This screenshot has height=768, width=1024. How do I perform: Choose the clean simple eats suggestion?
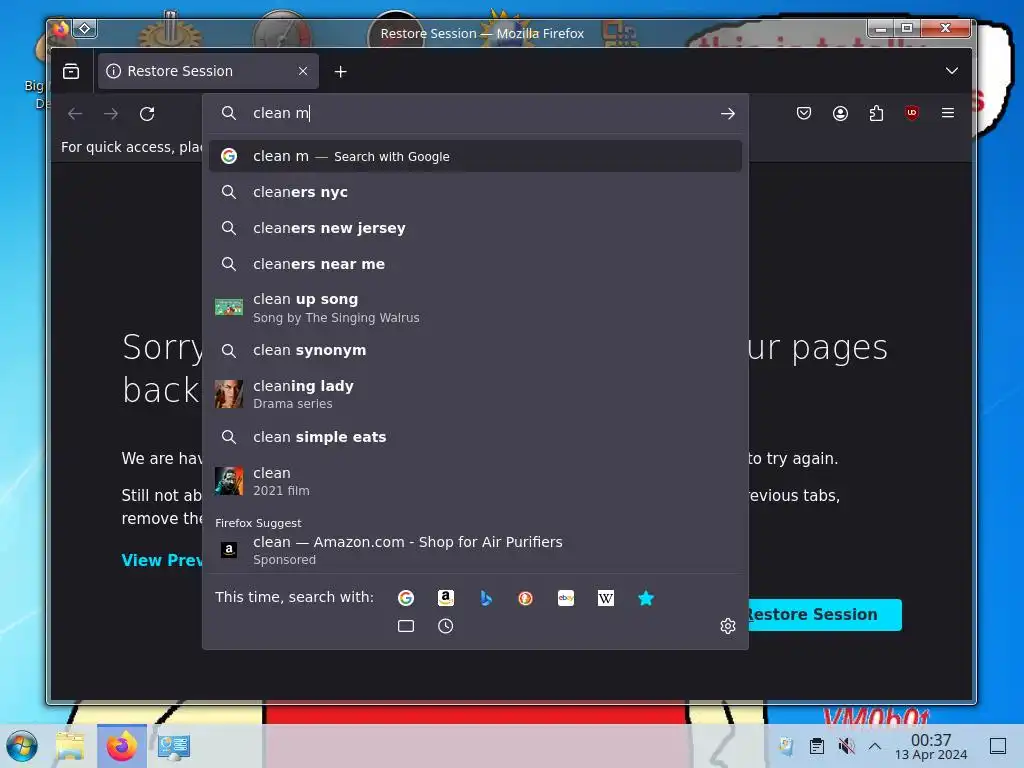475,437
